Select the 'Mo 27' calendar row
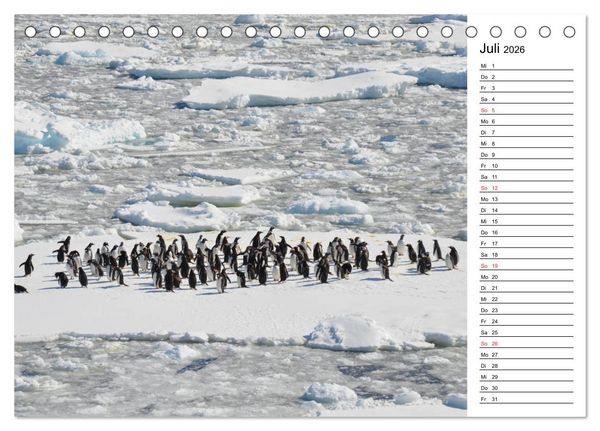600x431 pixels. [x=527, y=354]
